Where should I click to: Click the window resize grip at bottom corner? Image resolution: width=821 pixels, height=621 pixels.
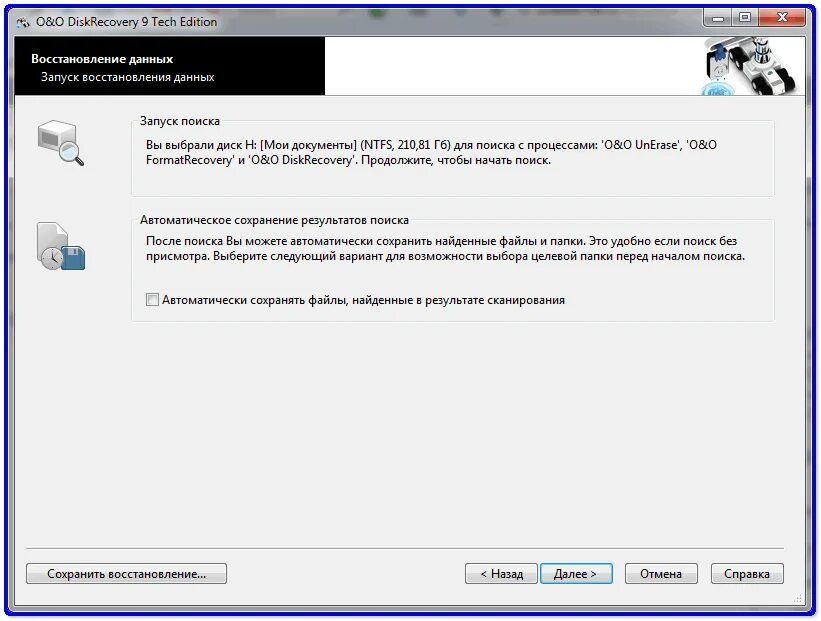pyautogui.click(x=798, y=598)
